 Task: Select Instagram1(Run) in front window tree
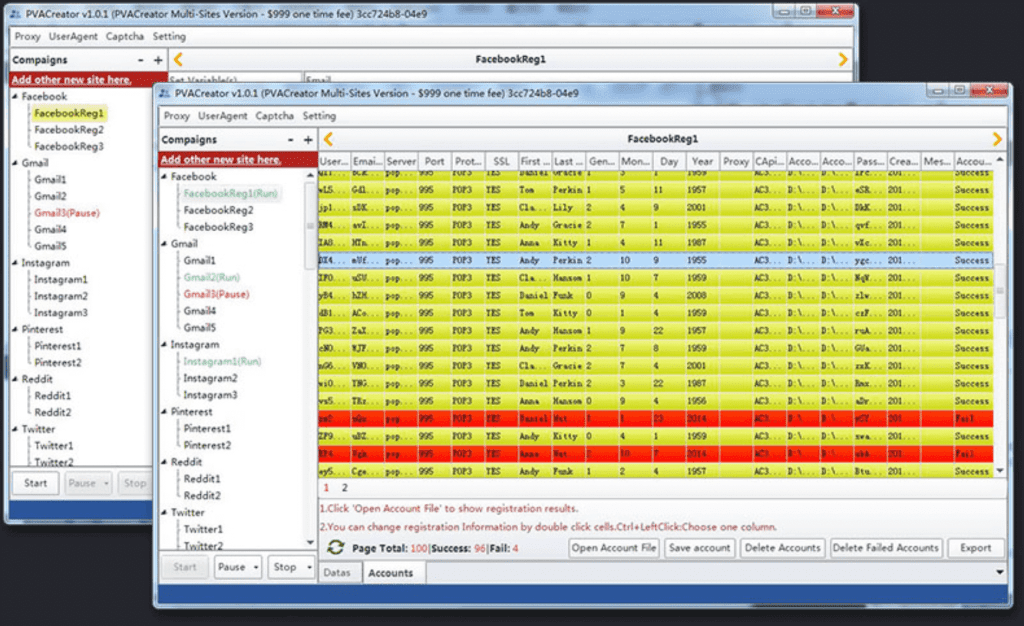coord(222,362)
